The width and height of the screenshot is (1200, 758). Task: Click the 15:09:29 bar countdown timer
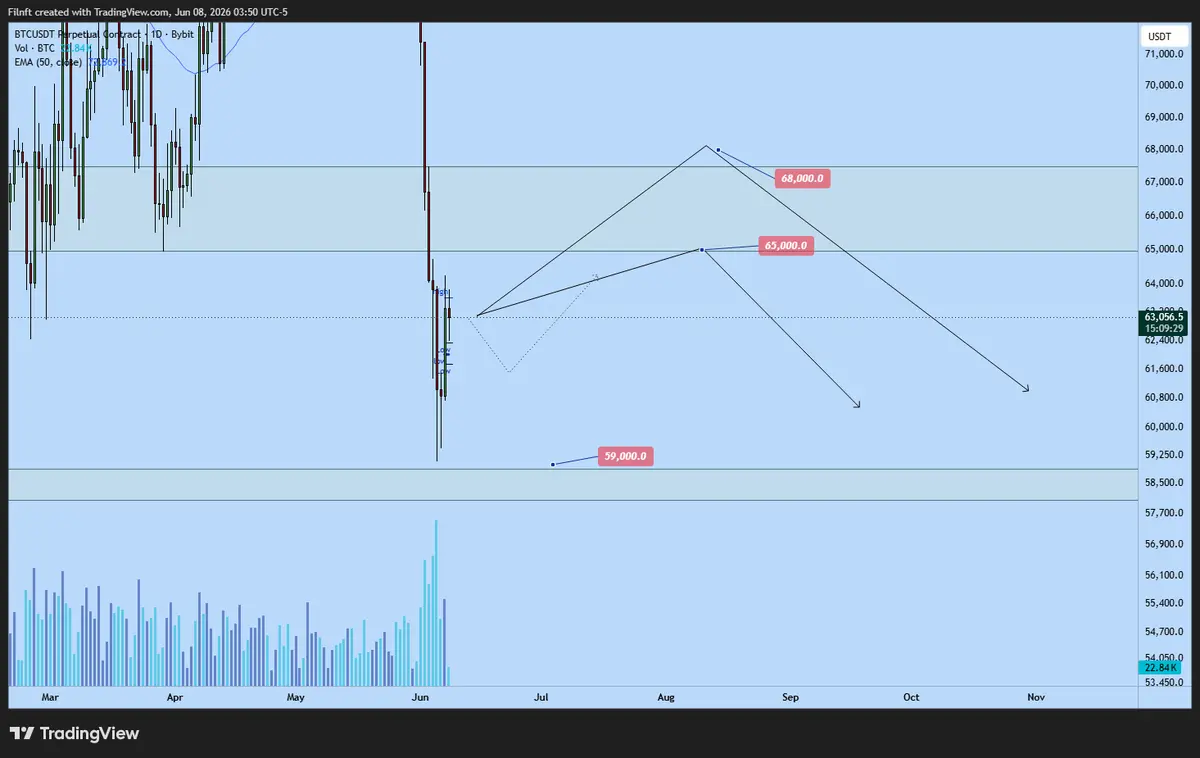coord(1166,328)
